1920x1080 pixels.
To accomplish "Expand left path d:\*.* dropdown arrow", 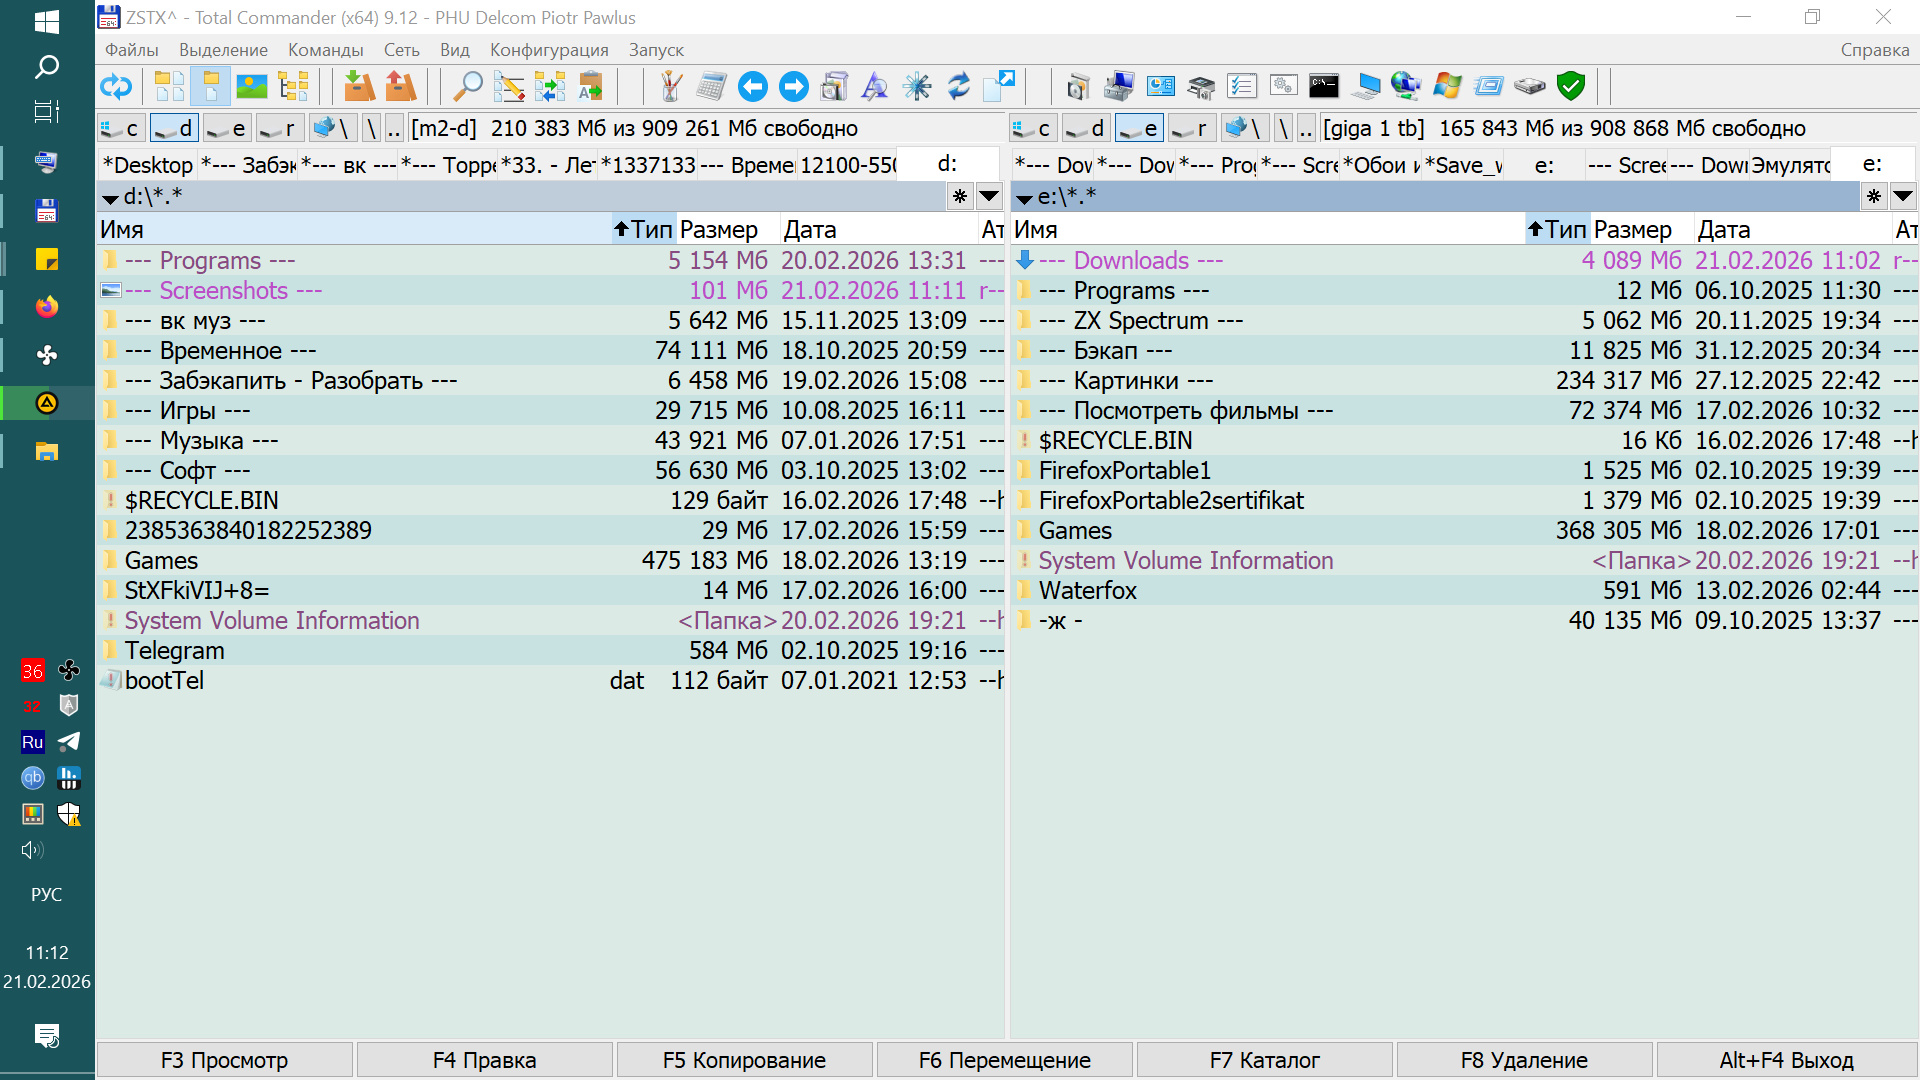I will coord(110,198).
